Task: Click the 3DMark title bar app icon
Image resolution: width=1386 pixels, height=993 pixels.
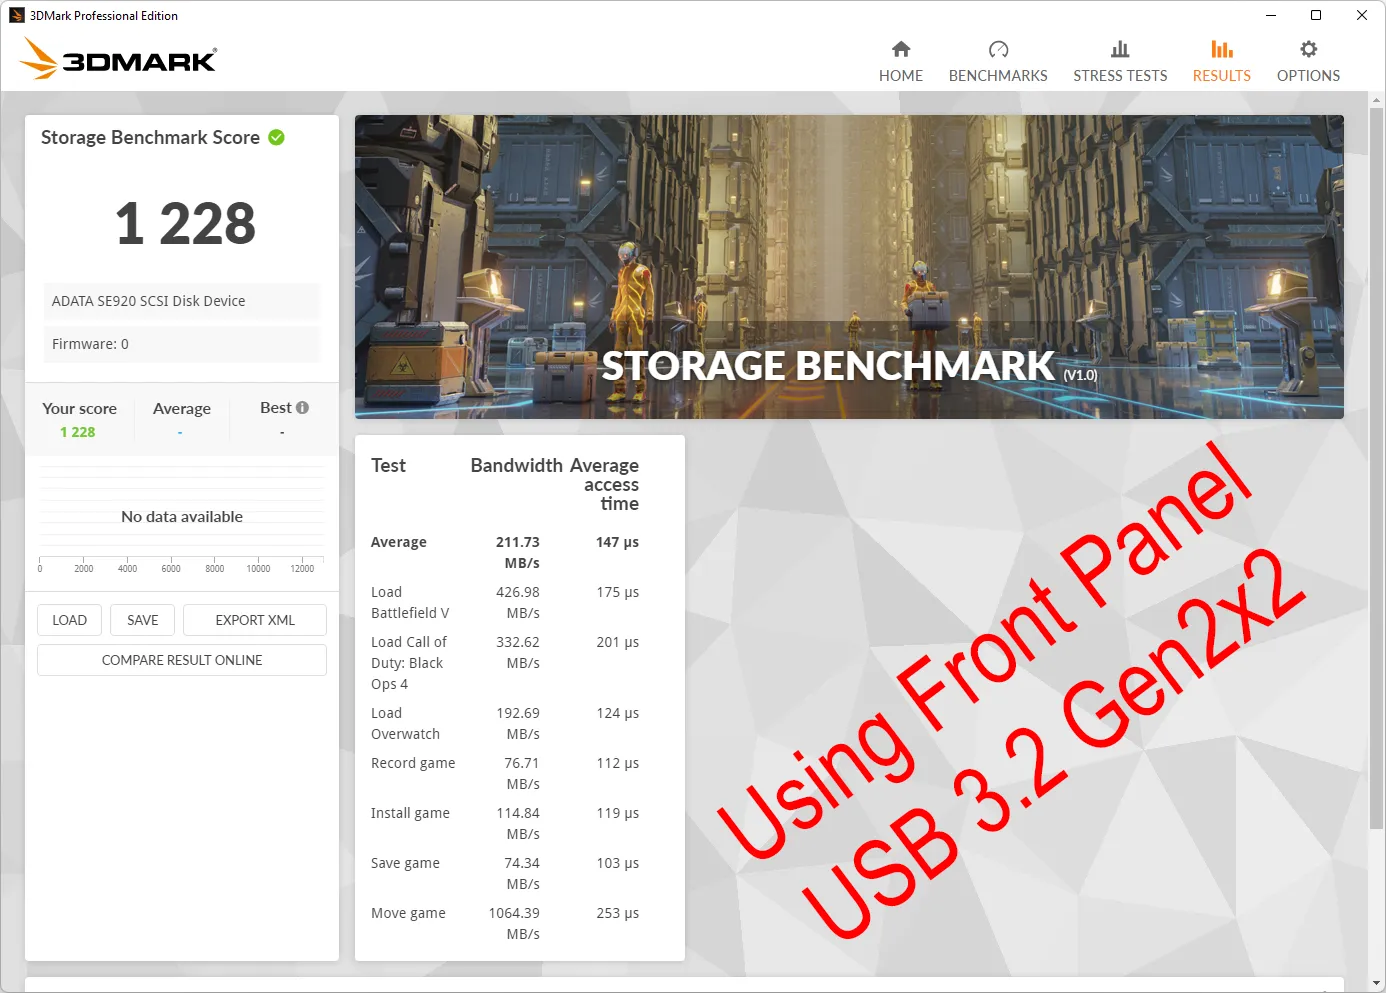Action: tap(16, 15)
